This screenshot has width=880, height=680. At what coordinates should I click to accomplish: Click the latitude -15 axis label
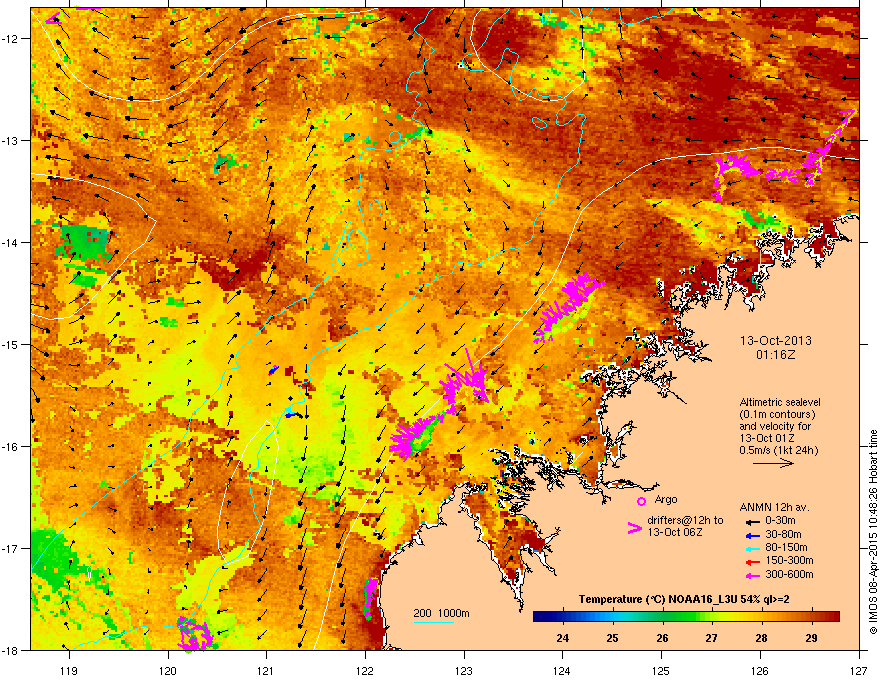(11, 344)
